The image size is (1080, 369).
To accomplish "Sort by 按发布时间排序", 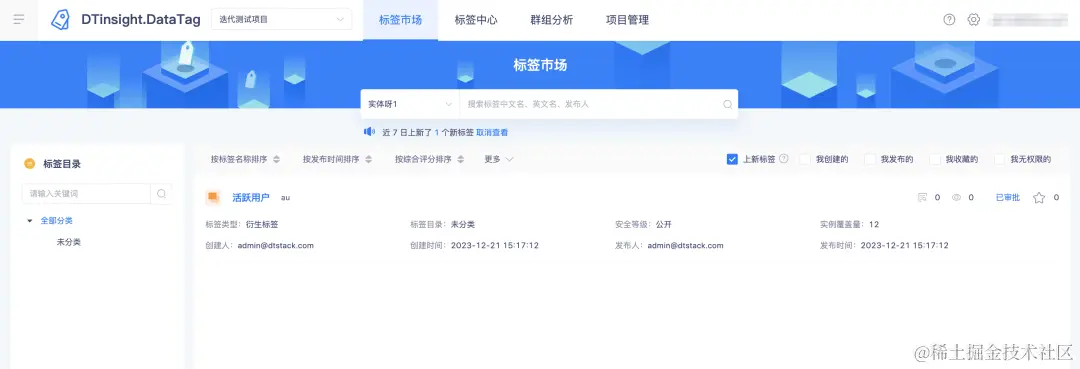I will [x=337, y=159].
